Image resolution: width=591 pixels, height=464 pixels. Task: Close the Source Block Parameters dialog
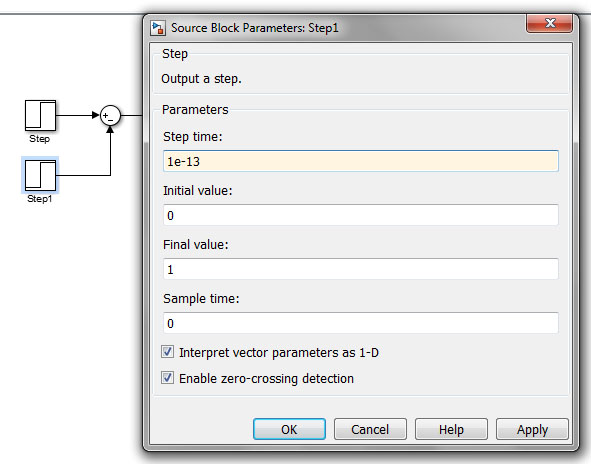[x=550, y=23]
